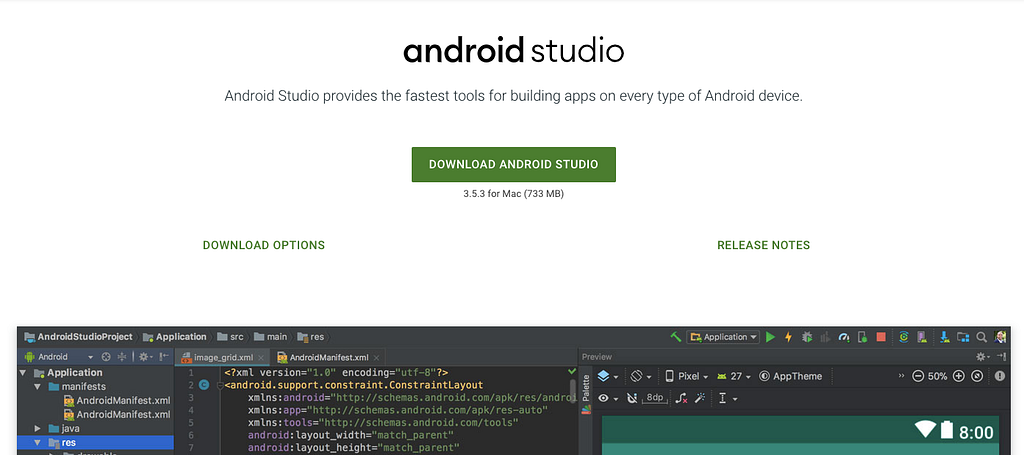Viewport: 1024px width, 455px height.
Task: Close the AndroidManifest.xml editor tab
Action: 376,358
